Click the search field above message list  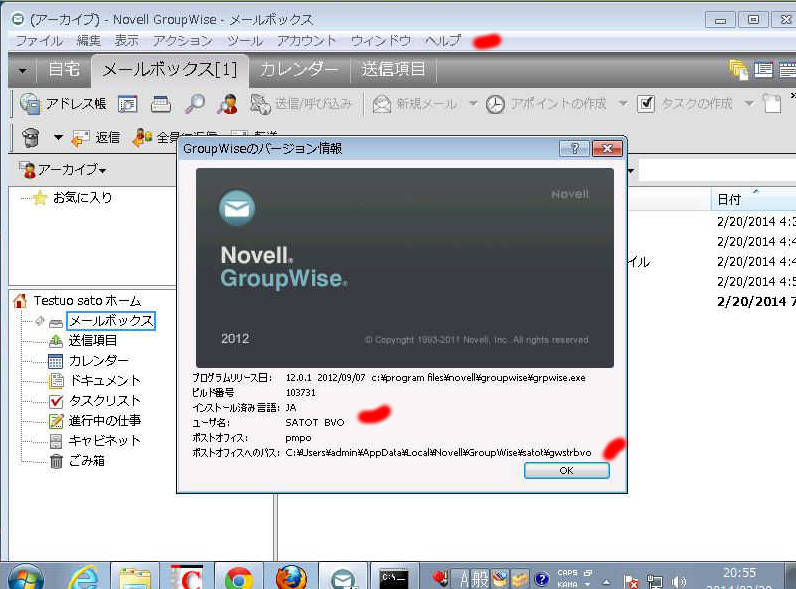pyautogui.click(x=717, y=171)
